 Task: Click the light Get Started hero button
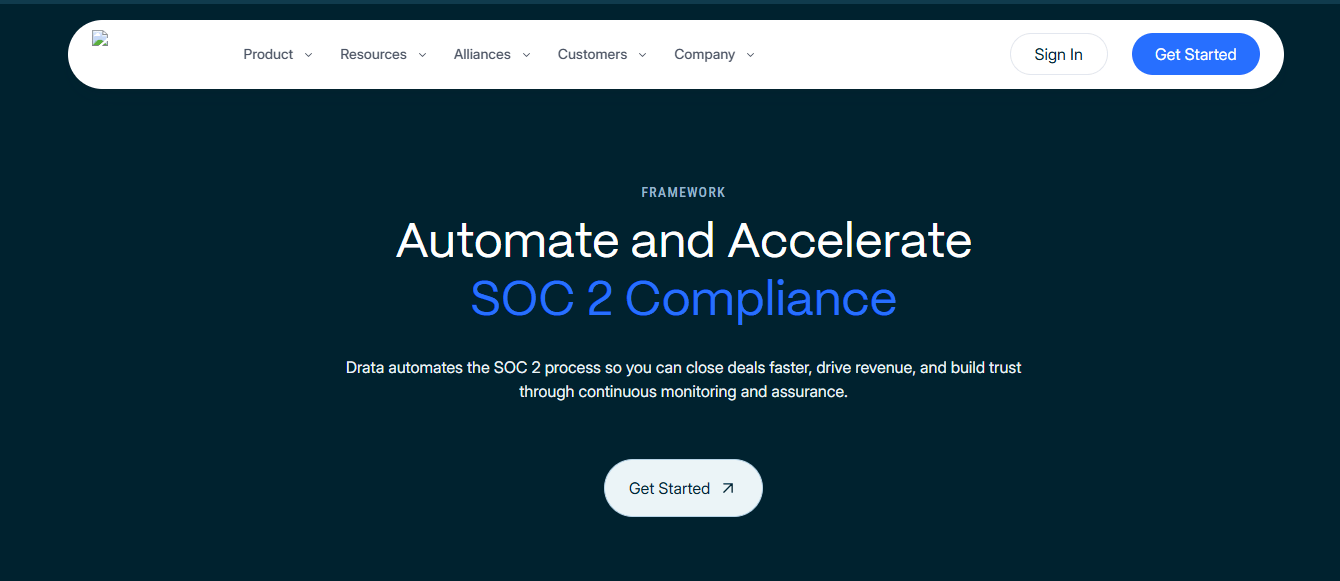coord(683,488)
